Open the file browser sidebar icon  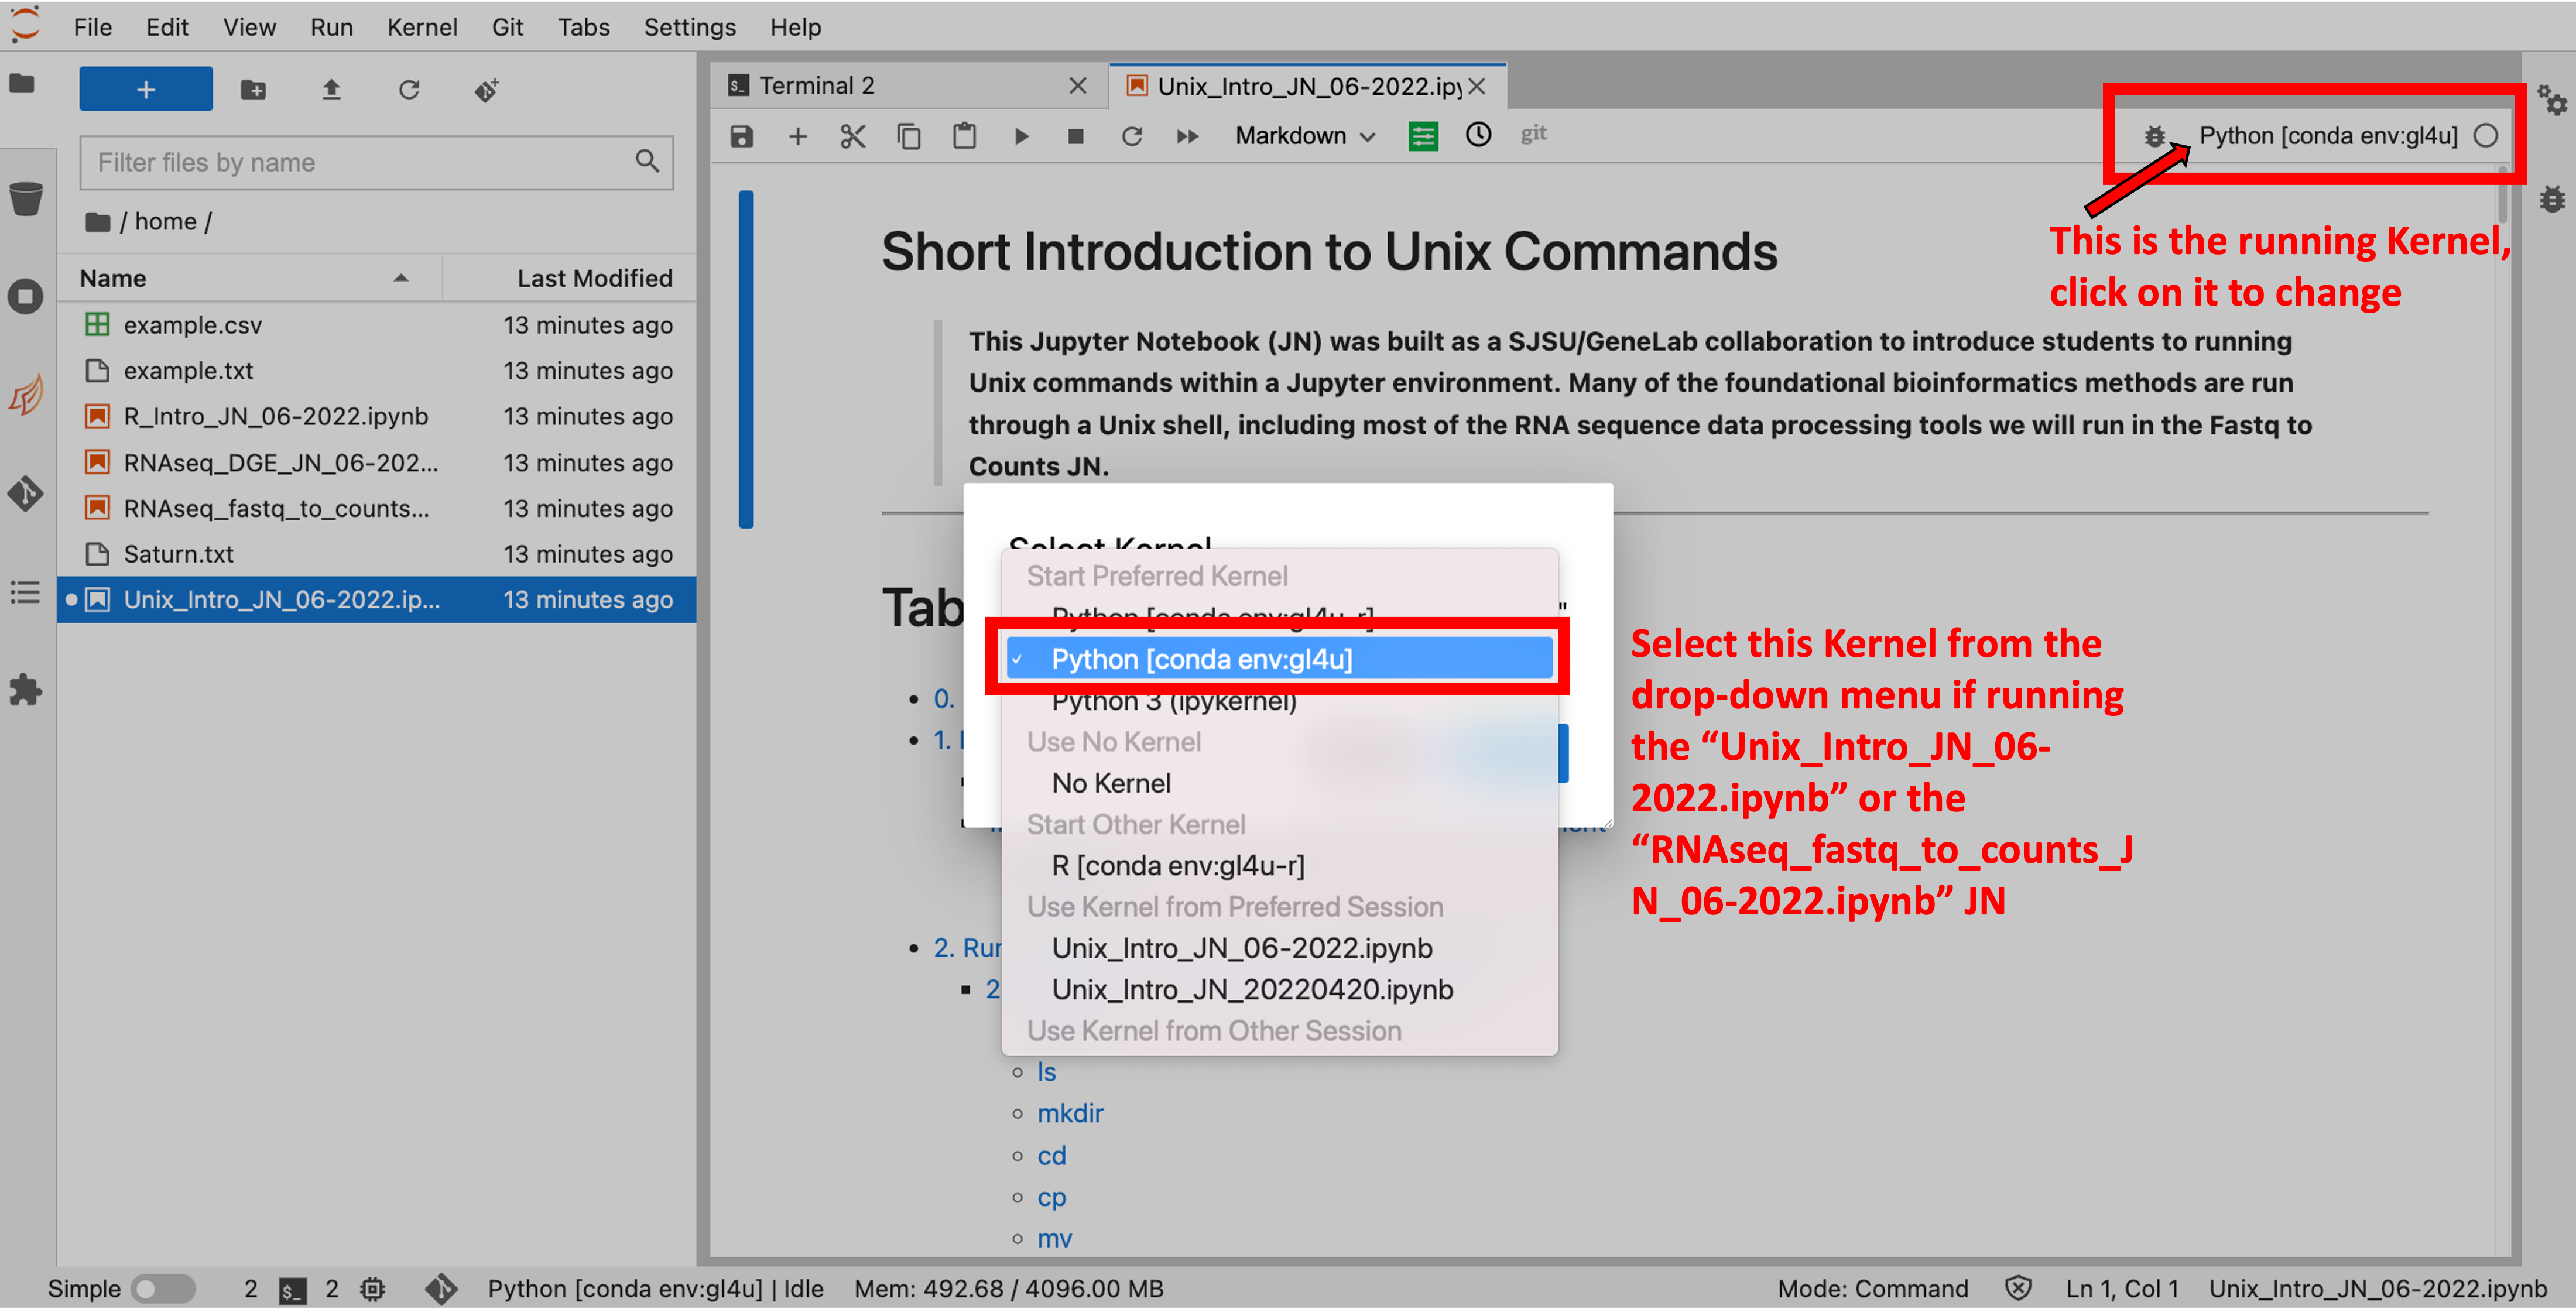tap(22, 84)
